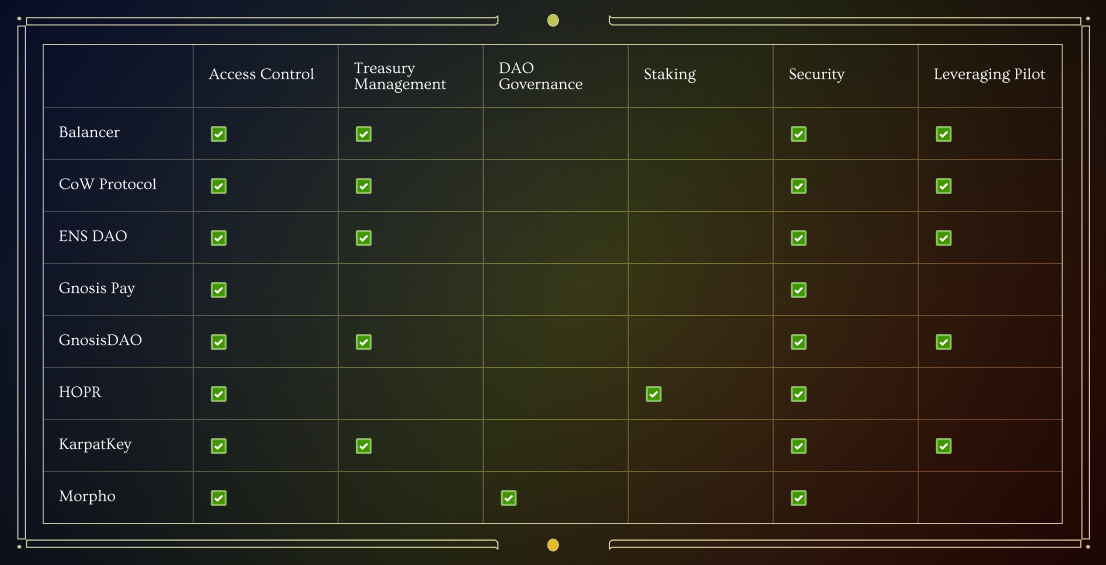Click the ENS DAO Security checkmark

pyautogui.click(x=798, y=238)
